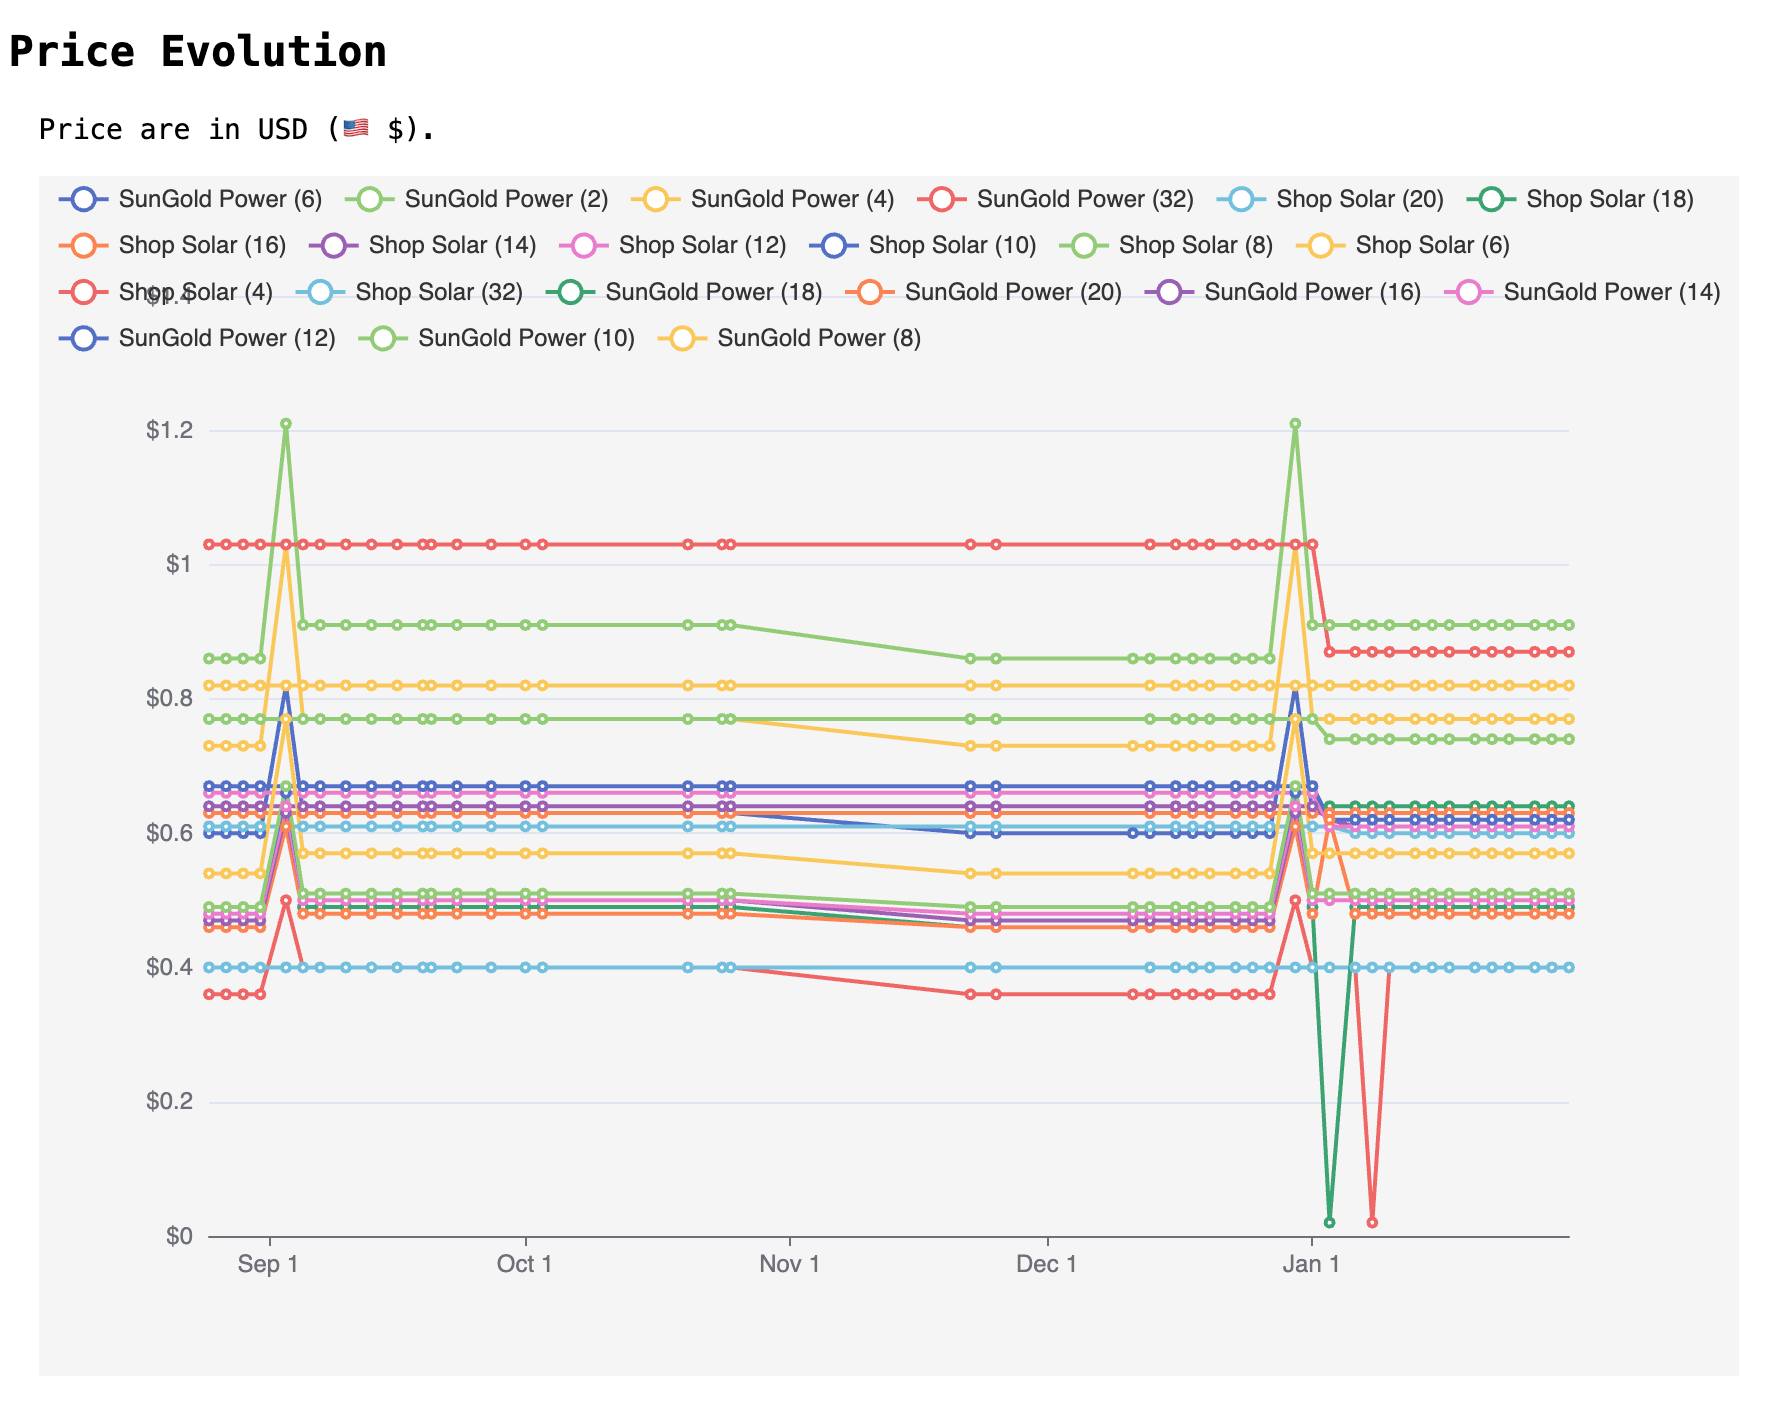Toggle SunGold Power (16) series
The image size is (1766, 1408).
[x=1283, y=292]
